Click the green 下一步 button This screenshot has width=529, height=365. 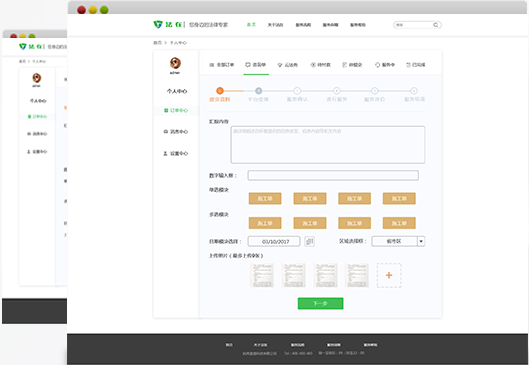click(x=321, y=303)
